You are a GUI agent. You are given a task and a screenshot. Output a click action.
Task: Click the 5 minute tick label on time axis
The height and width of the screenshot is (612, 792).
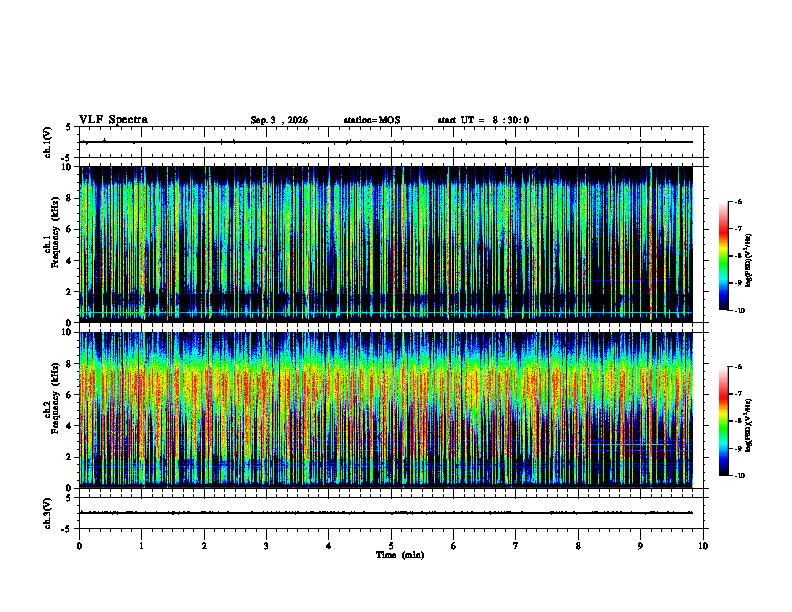click(x=391, y=546)
